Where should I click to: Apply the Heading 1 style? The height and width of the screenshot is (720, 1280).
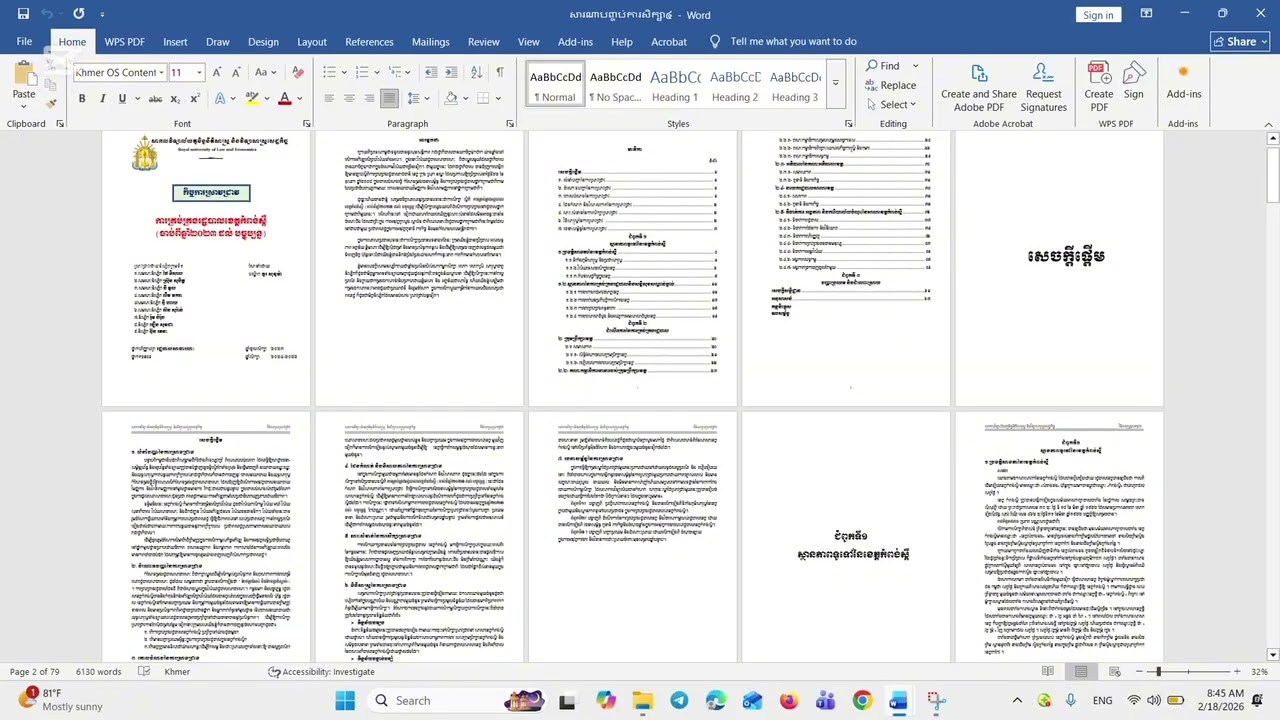[675, 85]
